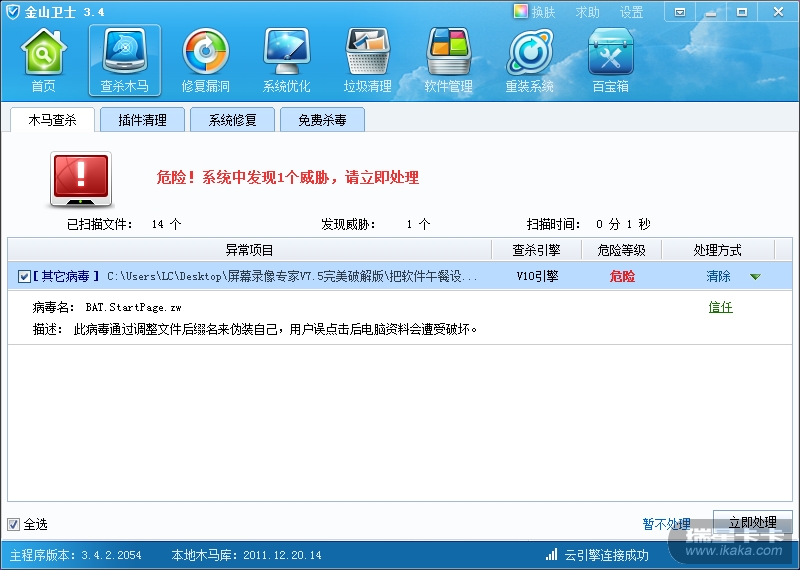Close the 金山卫士 window

pyautogui.click(x=778, y=12)
